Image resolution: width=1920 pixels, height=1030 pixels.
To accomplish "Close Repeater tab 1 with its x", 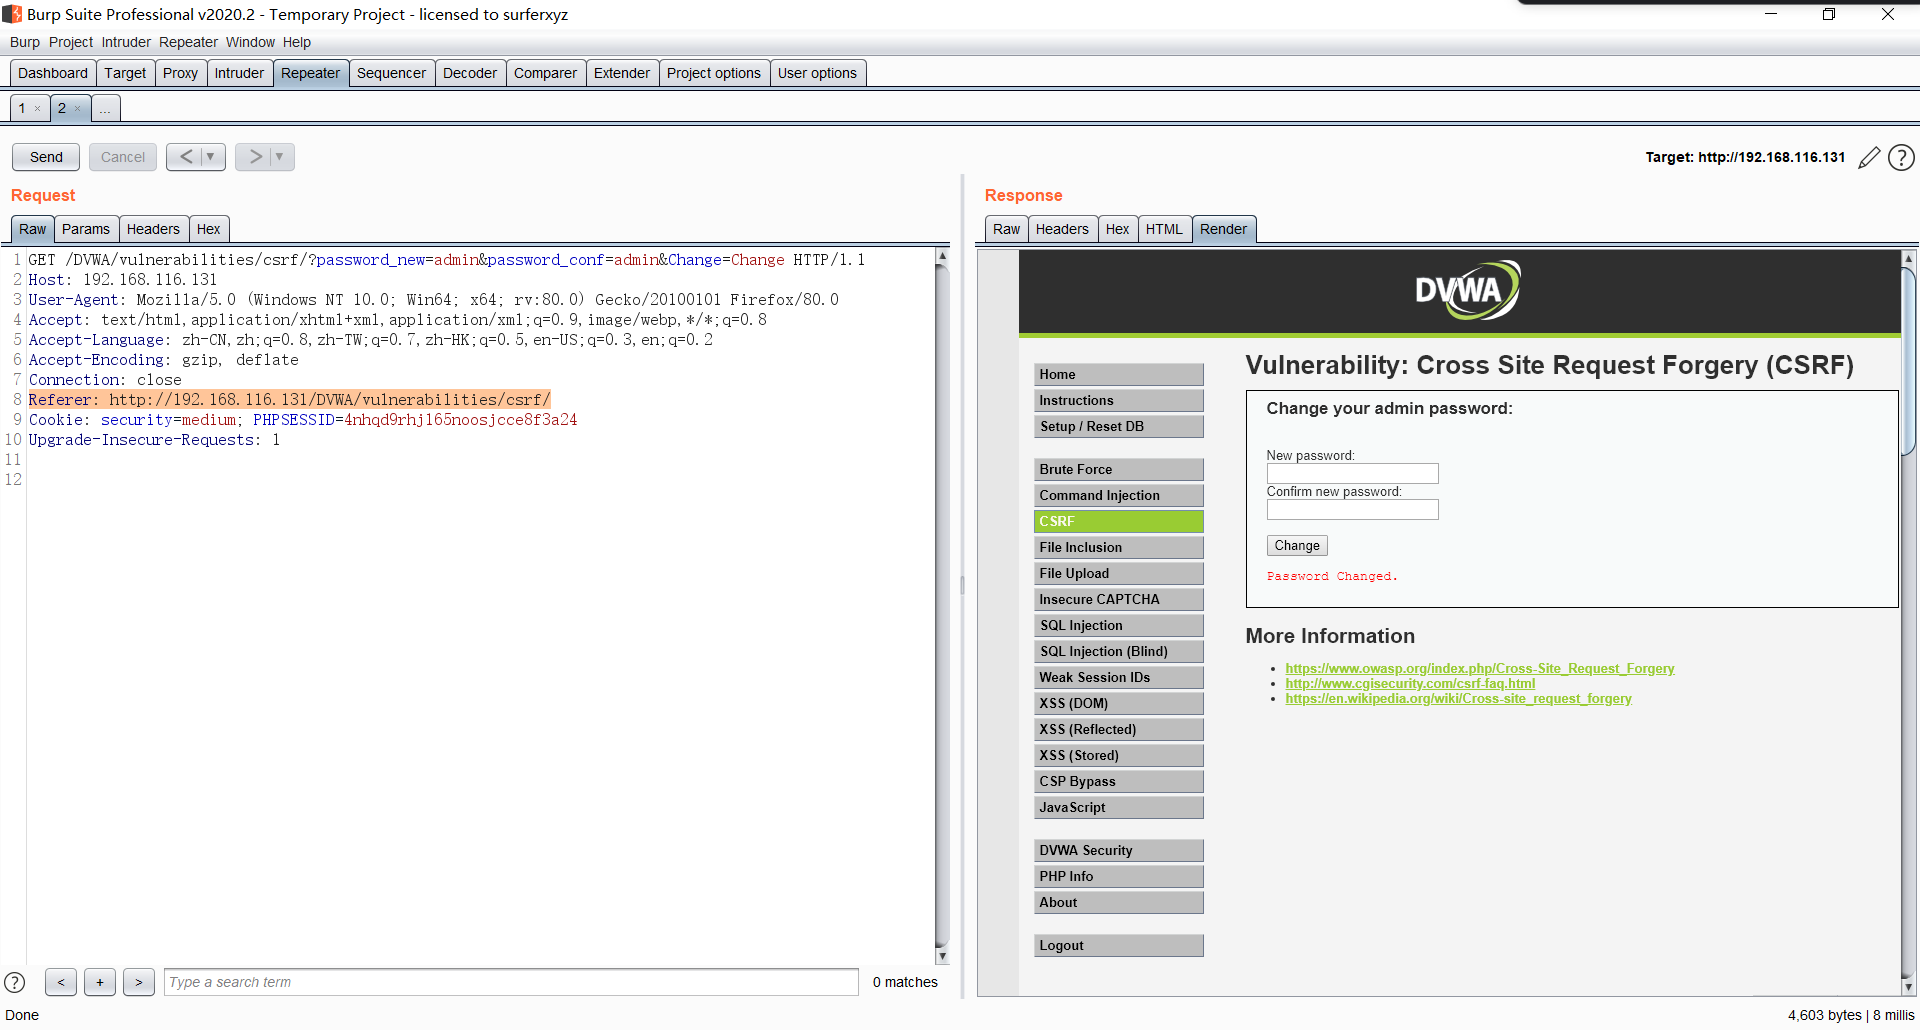I will point(38,109).
